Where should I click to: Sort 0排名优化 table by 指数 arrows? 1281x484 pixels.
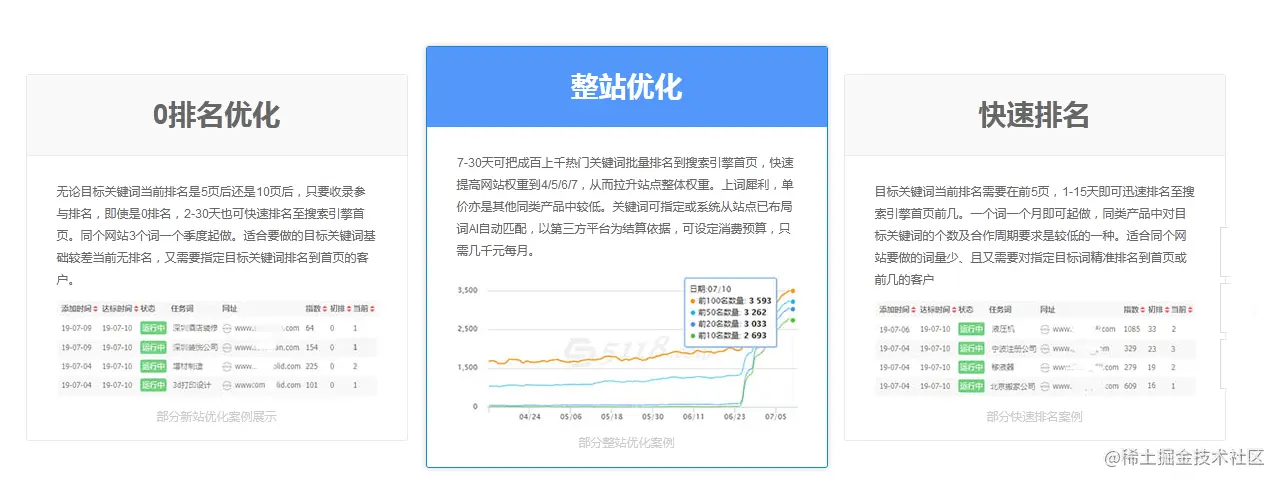325,309
